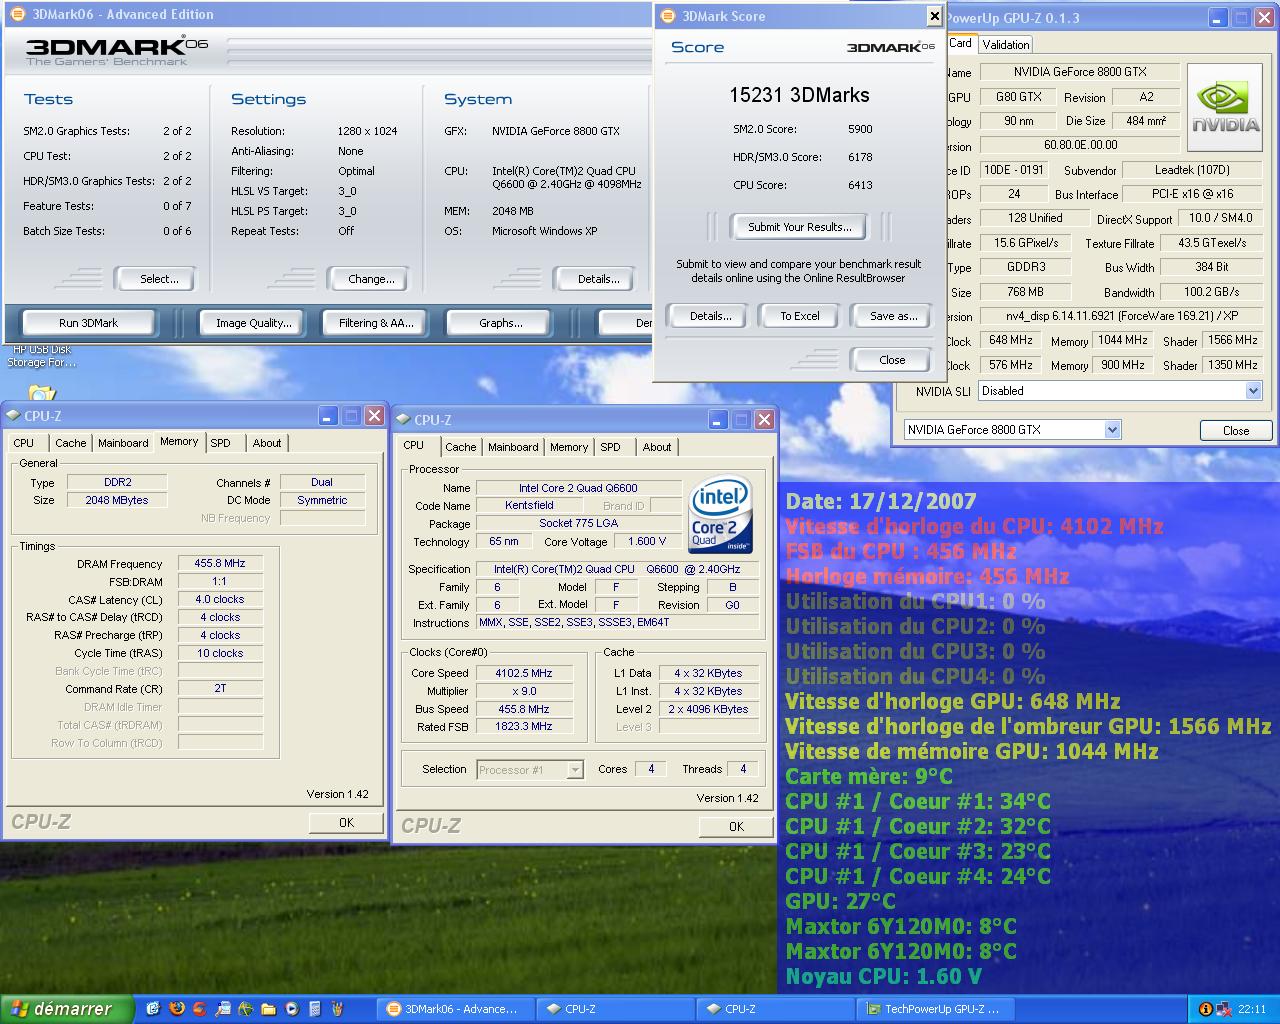
Task: Expand the NVIDIA SLI Disabled dropdown
Action: click(x=1253, y=391)
